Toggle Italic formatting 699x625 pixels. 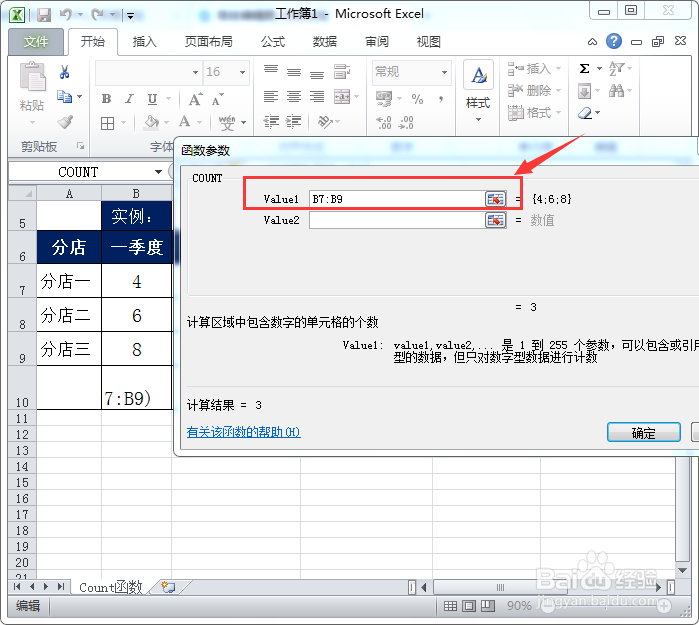pos(129,99)
